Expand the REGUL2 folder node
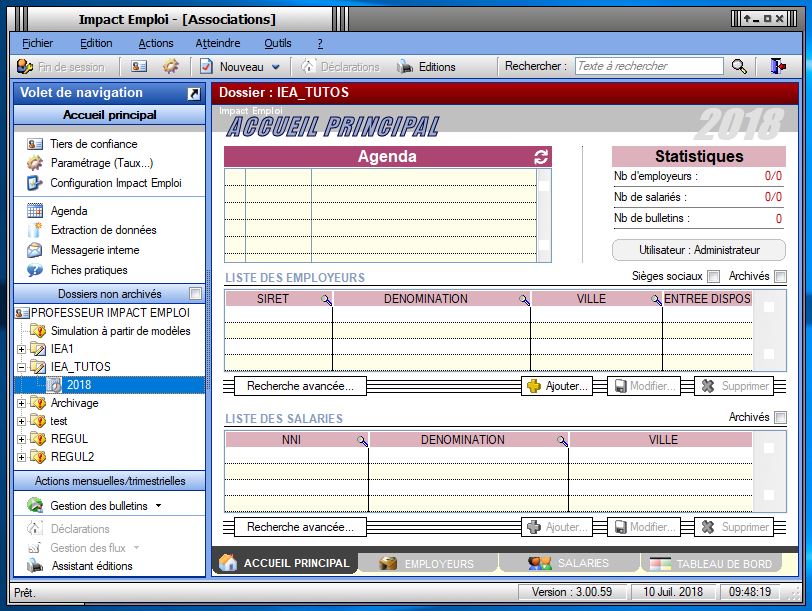812x611 pixels. coord(21,457)
